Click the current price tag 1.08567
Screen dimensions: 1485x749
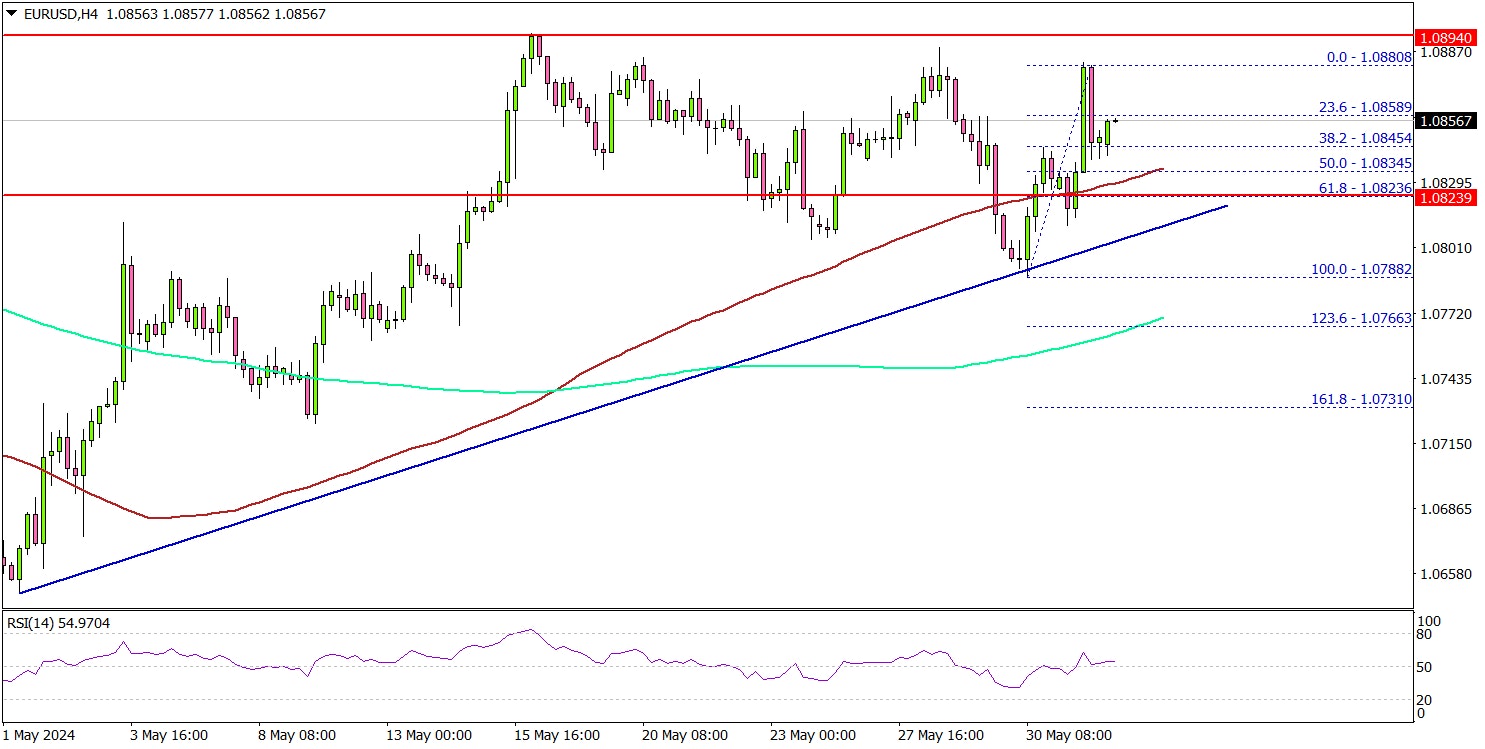click(1449, 121)
